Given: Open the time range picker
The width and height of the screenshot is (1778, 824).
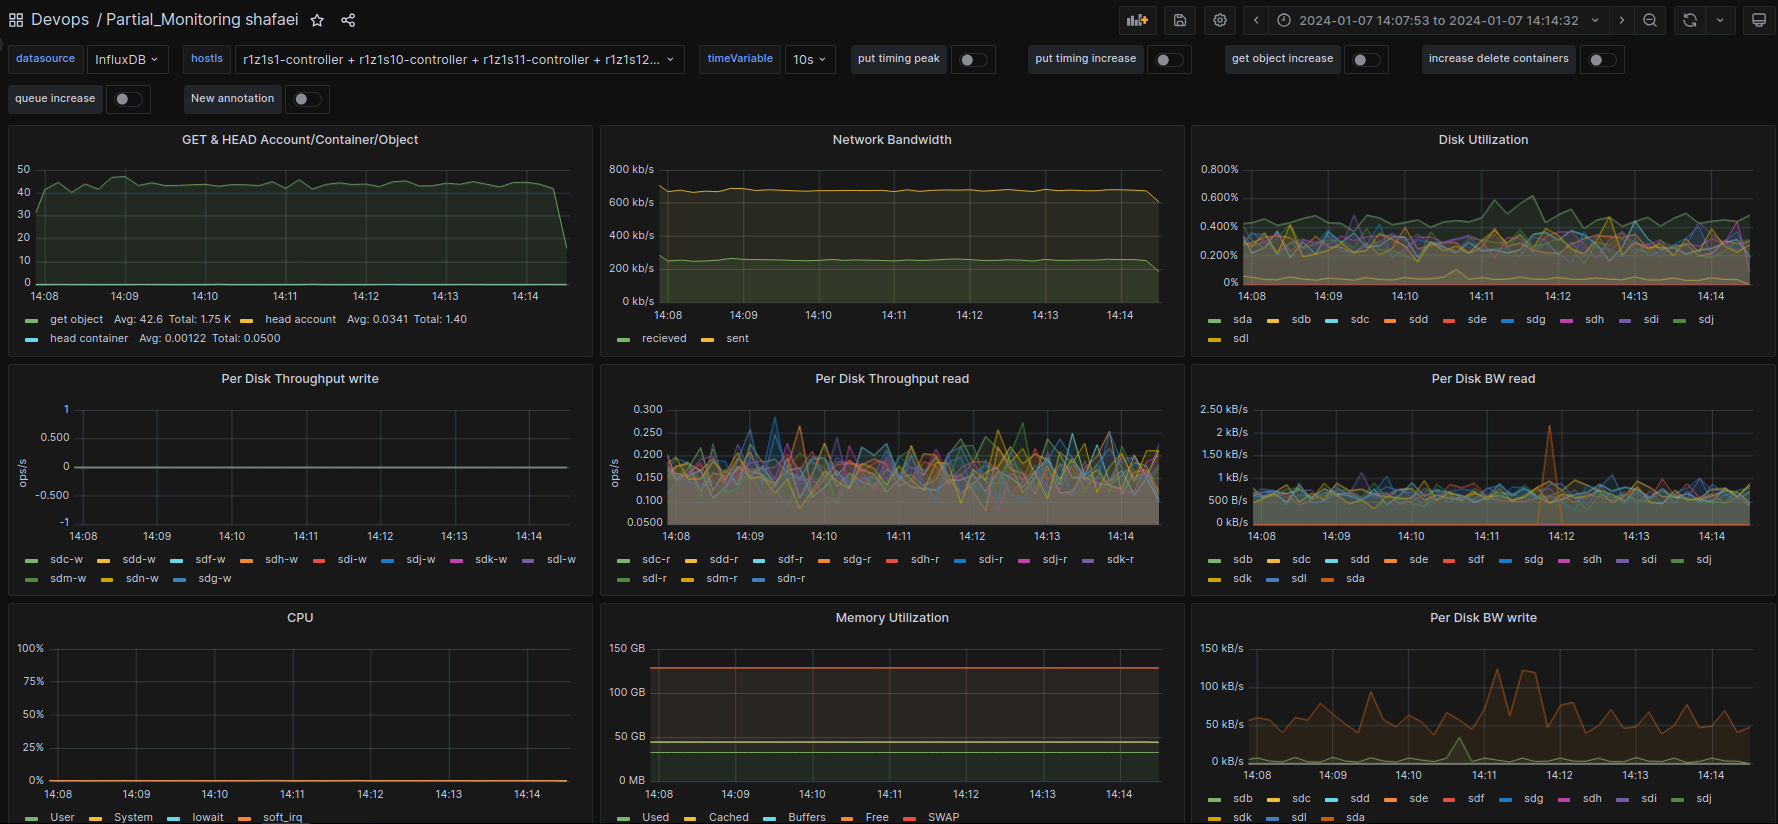Looking at the screenshot, I should coord(1438,20).
